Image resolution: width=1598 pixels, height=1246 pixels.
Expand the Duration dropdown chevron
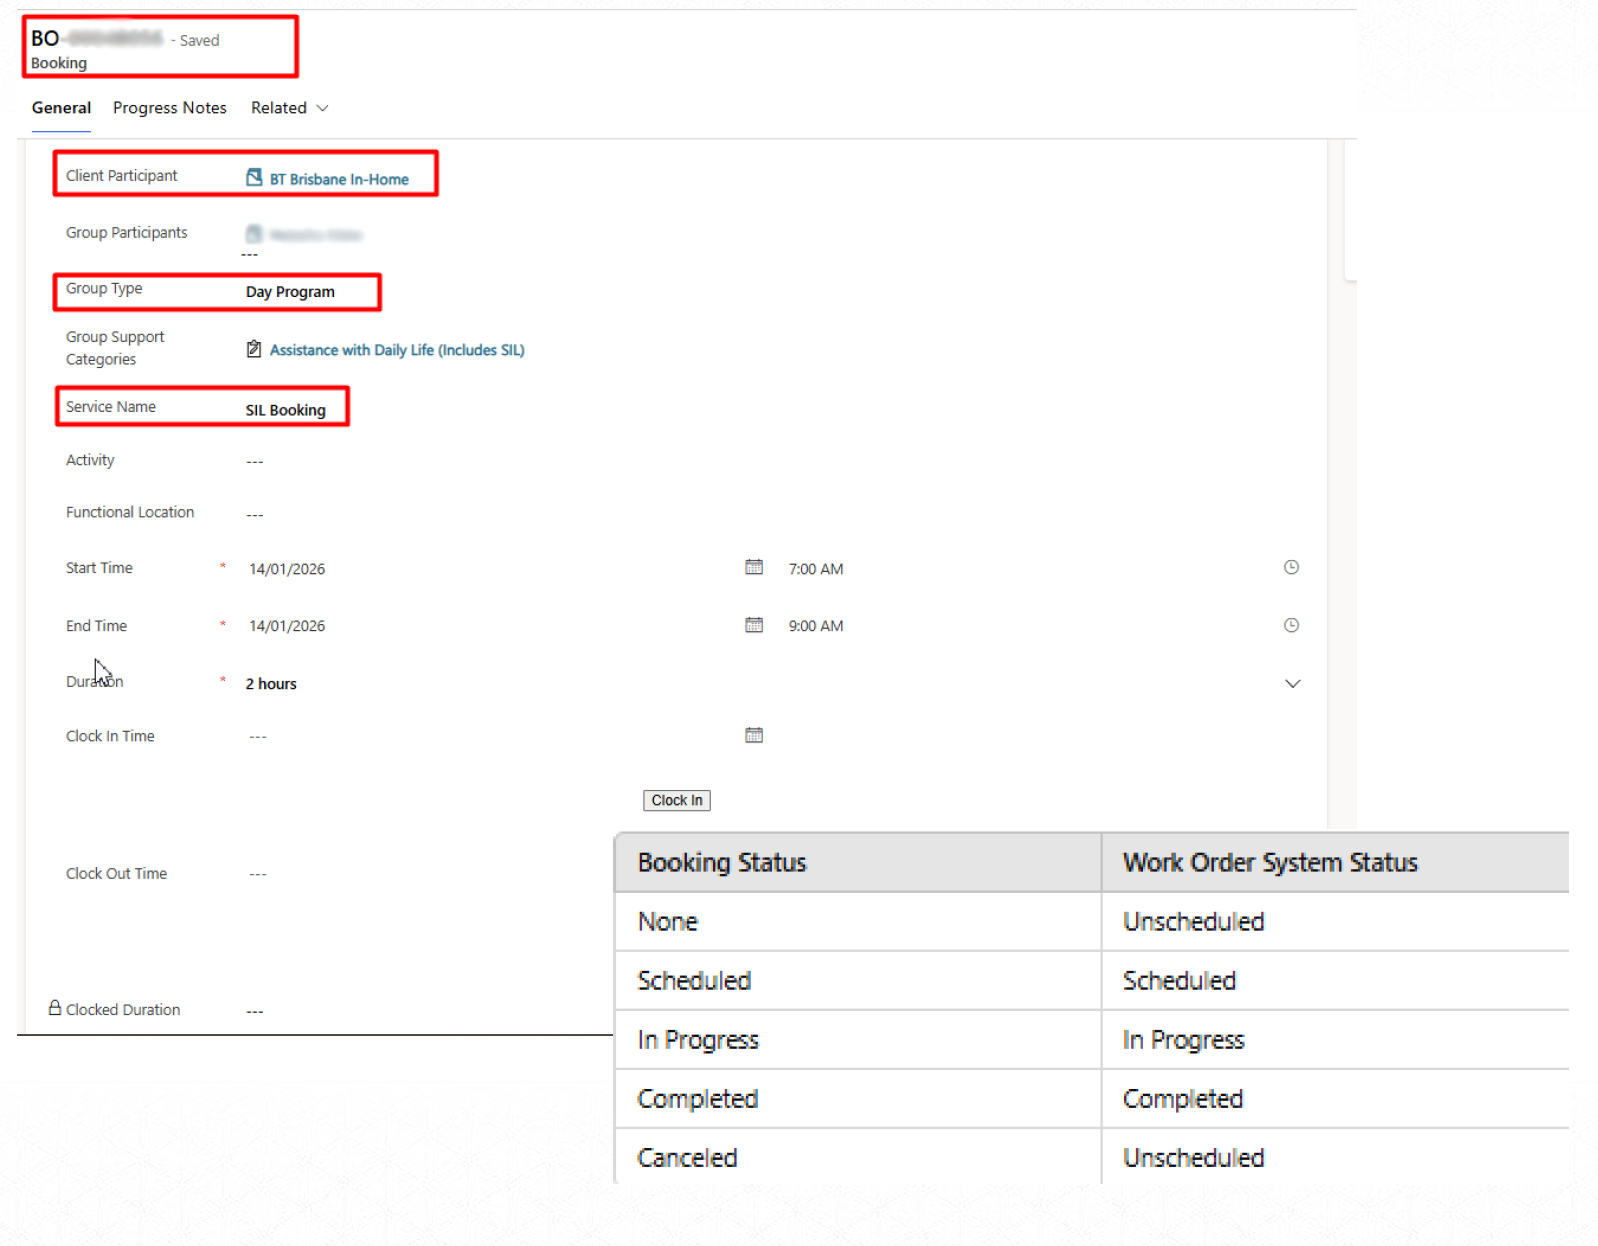click(1292, 684)
